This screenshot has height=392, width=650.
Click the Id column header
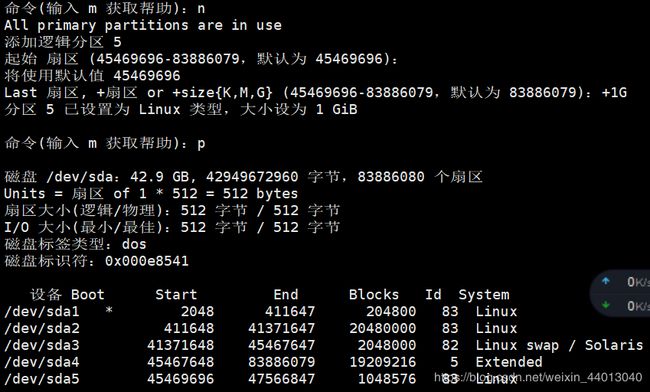click(x=433, y=295)
